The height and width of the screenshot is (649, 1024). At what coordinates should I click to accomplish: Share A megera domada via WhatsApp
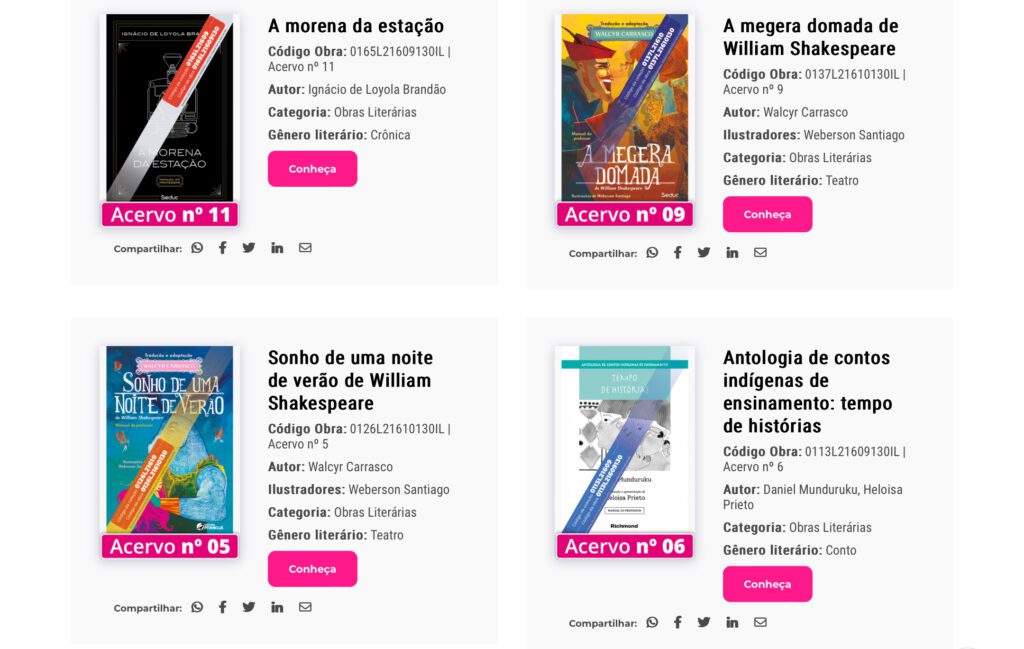click(x=652, y=253)
